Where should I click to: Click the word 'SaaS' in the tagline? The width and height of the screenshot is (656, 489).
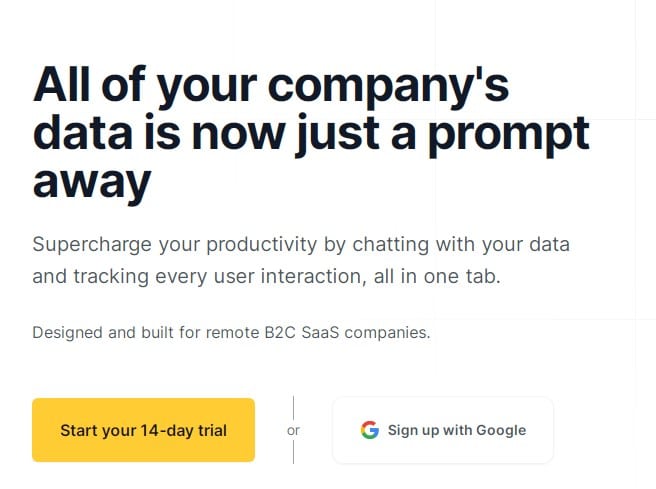pyautogui.click(x=320, y=333)
